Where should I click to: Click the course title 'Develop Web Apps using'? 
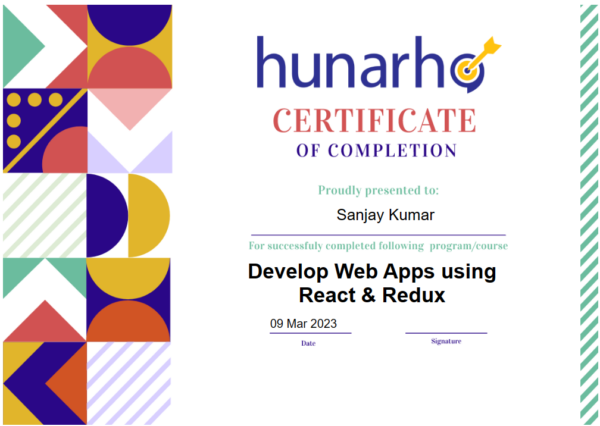tap(372, 271)
